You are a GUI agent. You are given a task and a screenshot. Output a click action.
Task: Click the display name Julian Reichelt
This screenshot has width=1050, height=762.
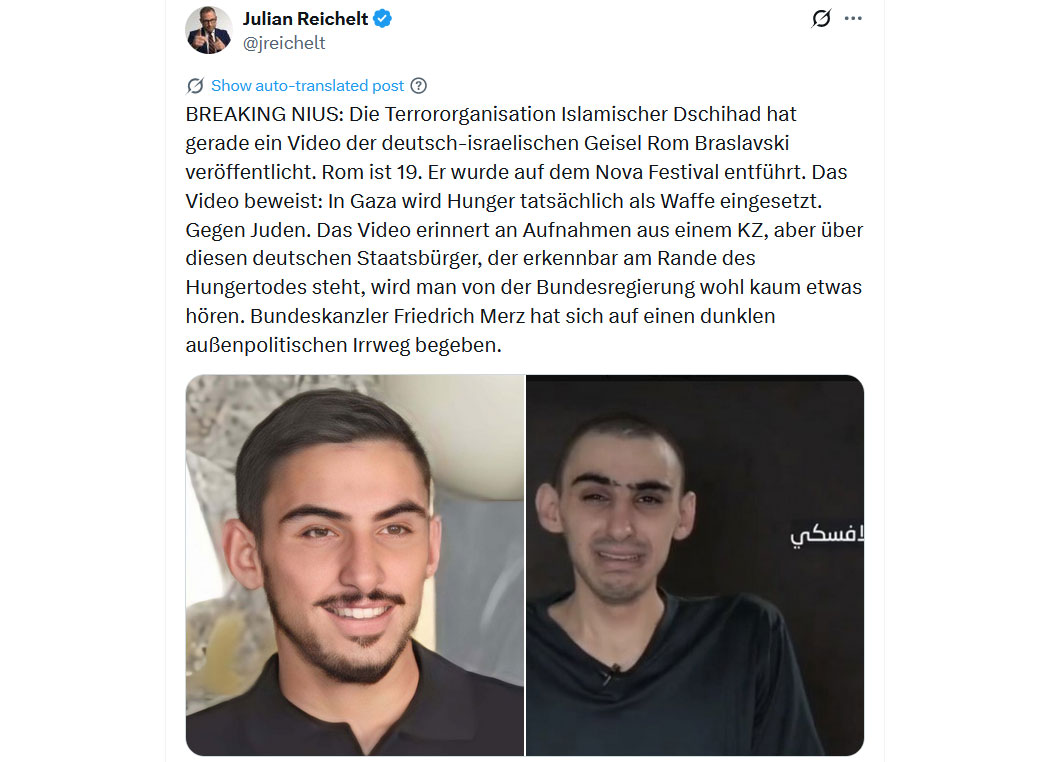pos(305,19)
